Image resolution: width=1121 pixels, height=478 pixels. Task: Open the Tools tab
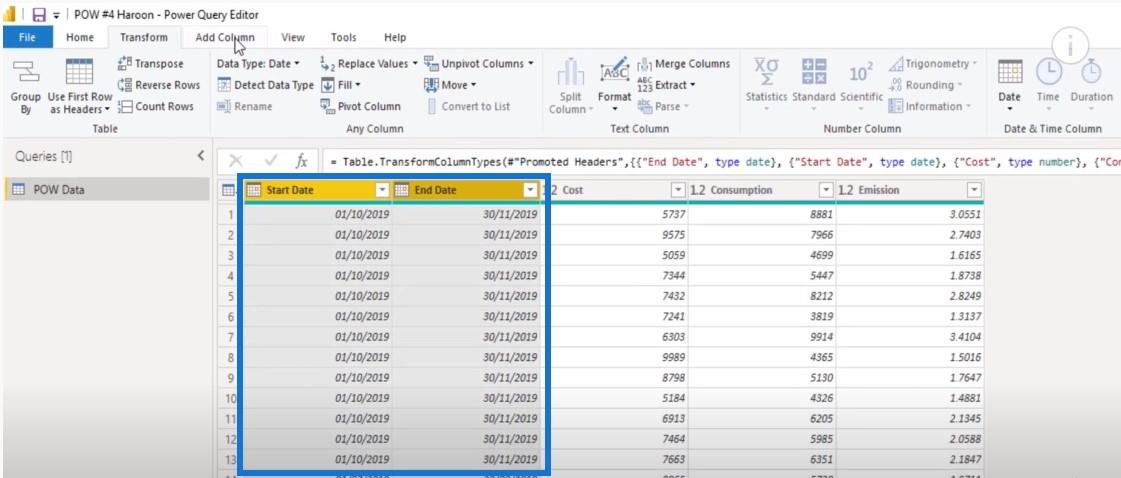click(x=344, y=37)
